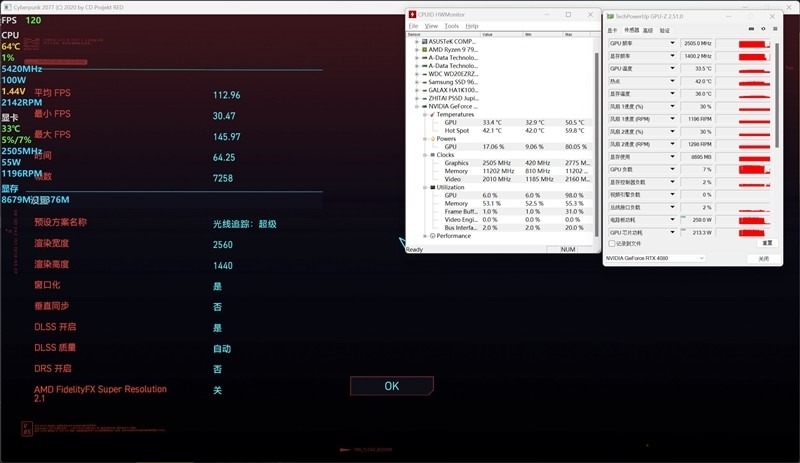Click the Value column header in HWMonitor
This screenshot has width=800, height=463.
(502, 34)
